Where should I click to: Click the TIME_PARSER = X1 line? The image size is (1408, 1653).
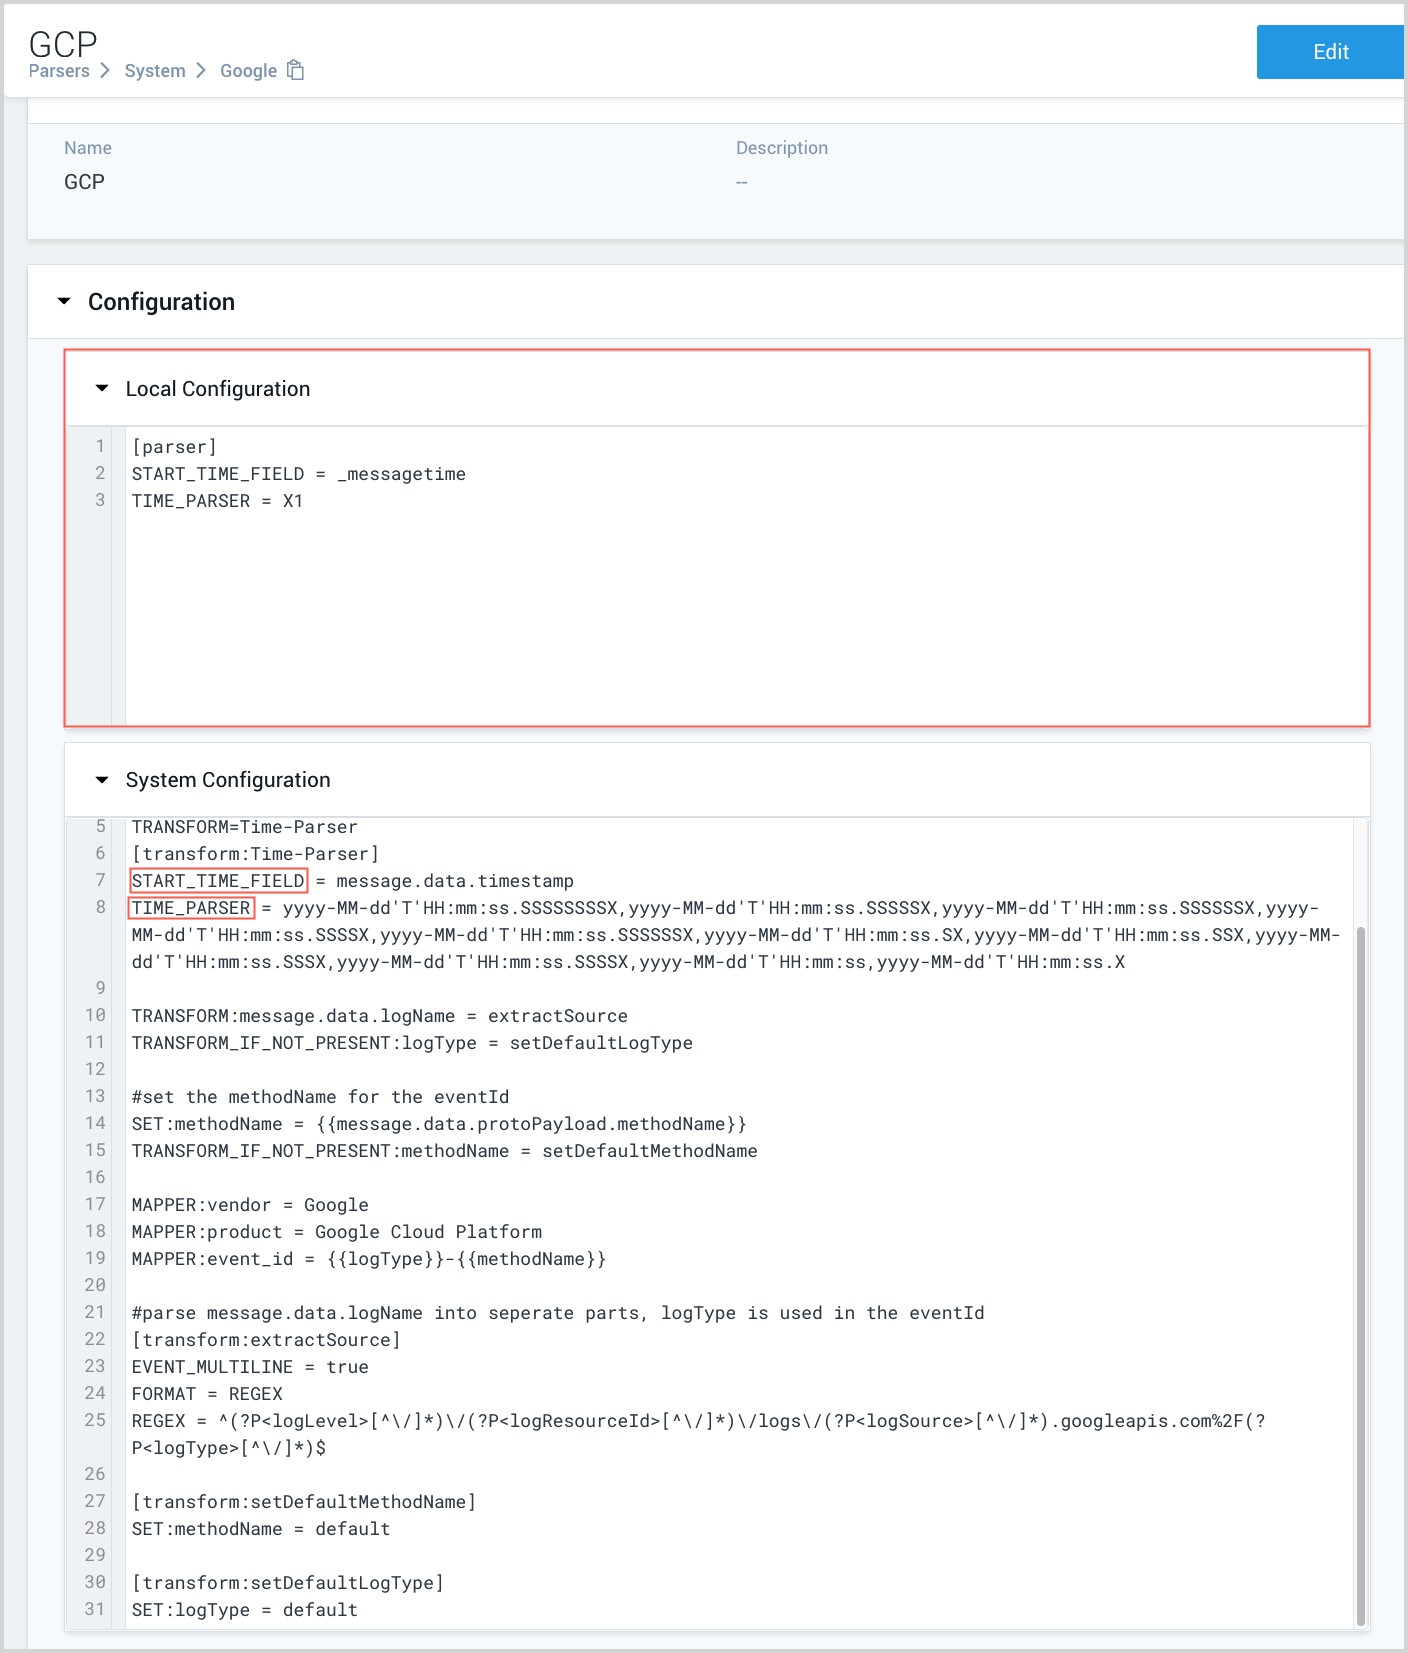tap(217, 501)
